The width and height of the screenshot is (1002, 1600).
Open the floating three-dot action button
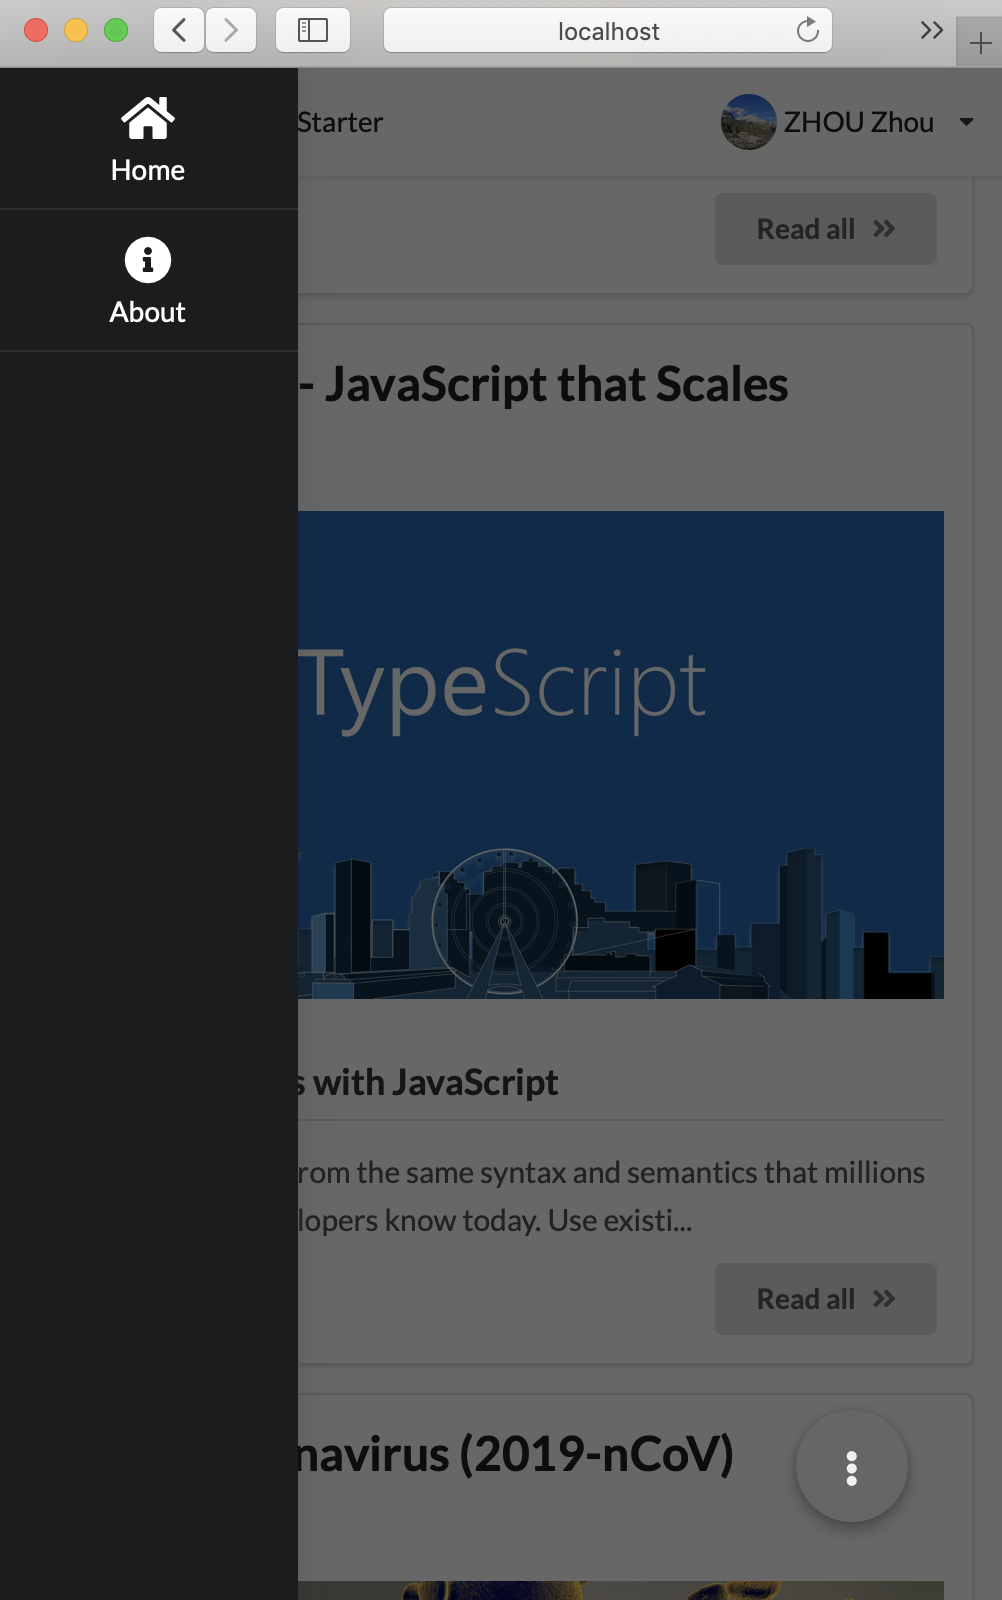coord(852,1467)
